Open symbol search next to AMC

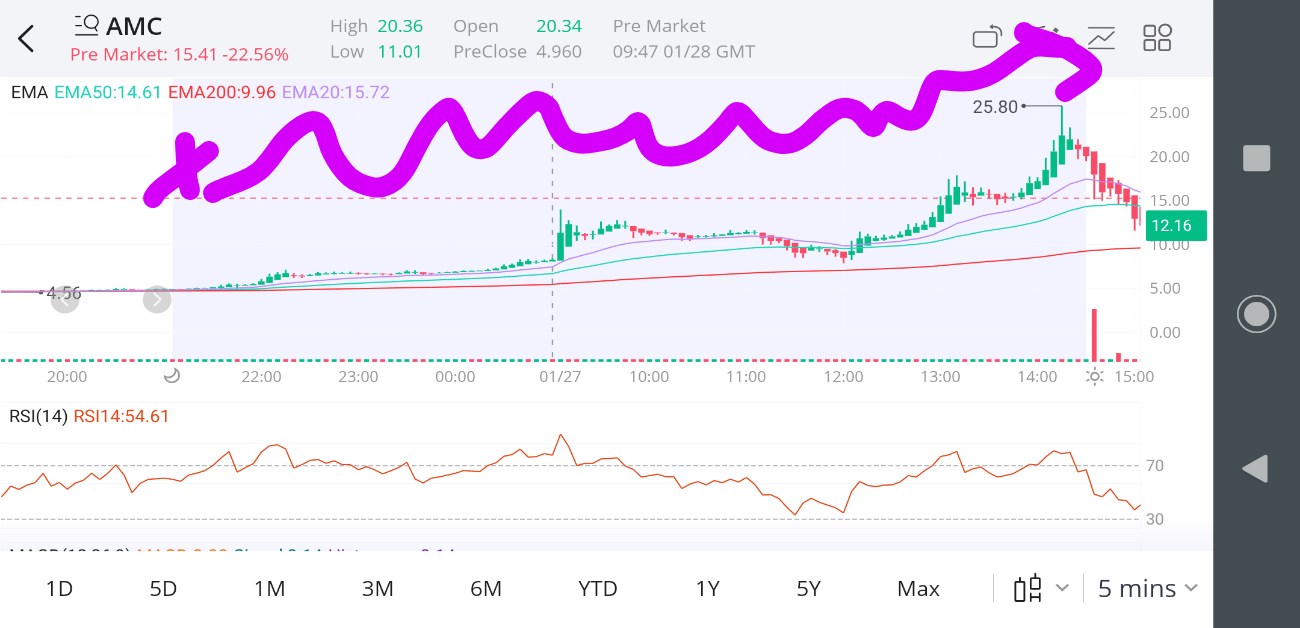[86, 25]
